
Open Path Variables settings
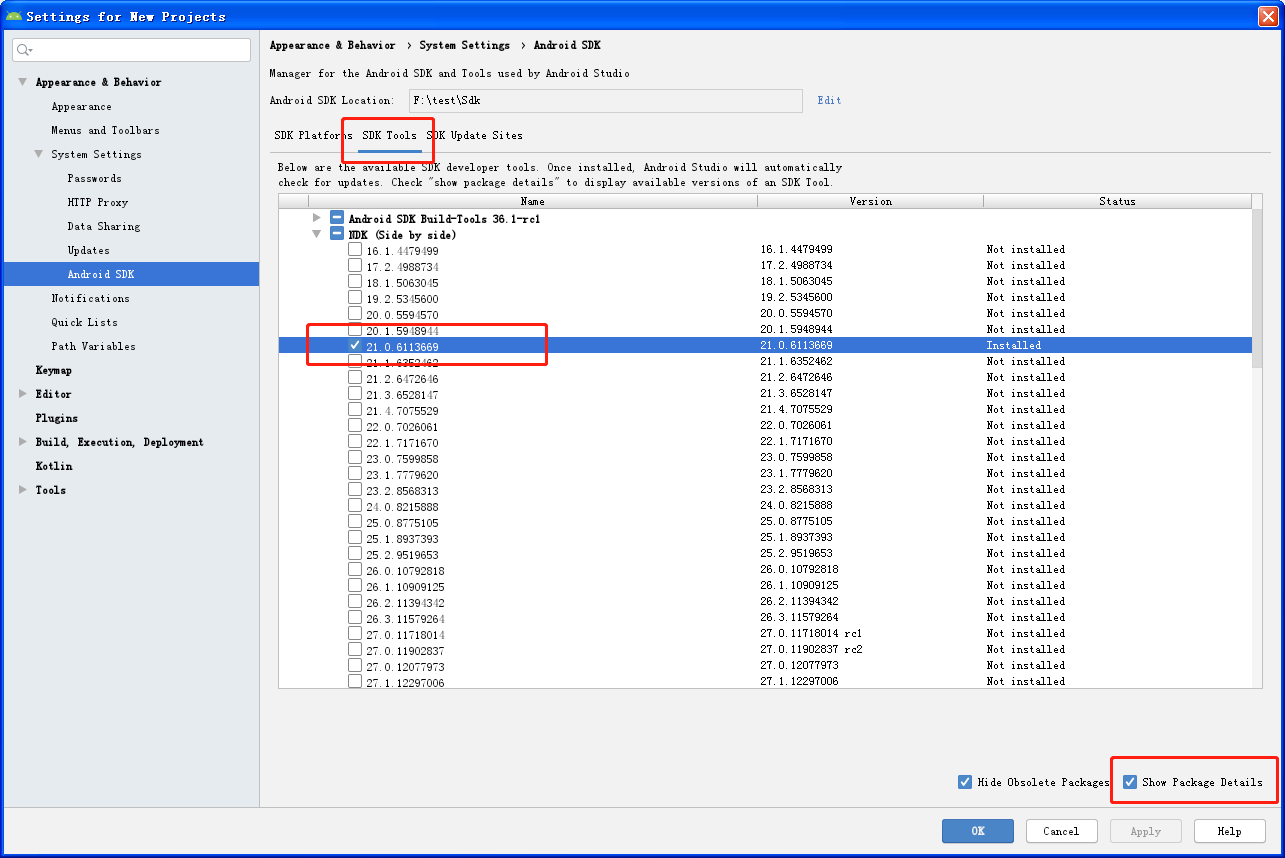point(94,346)
